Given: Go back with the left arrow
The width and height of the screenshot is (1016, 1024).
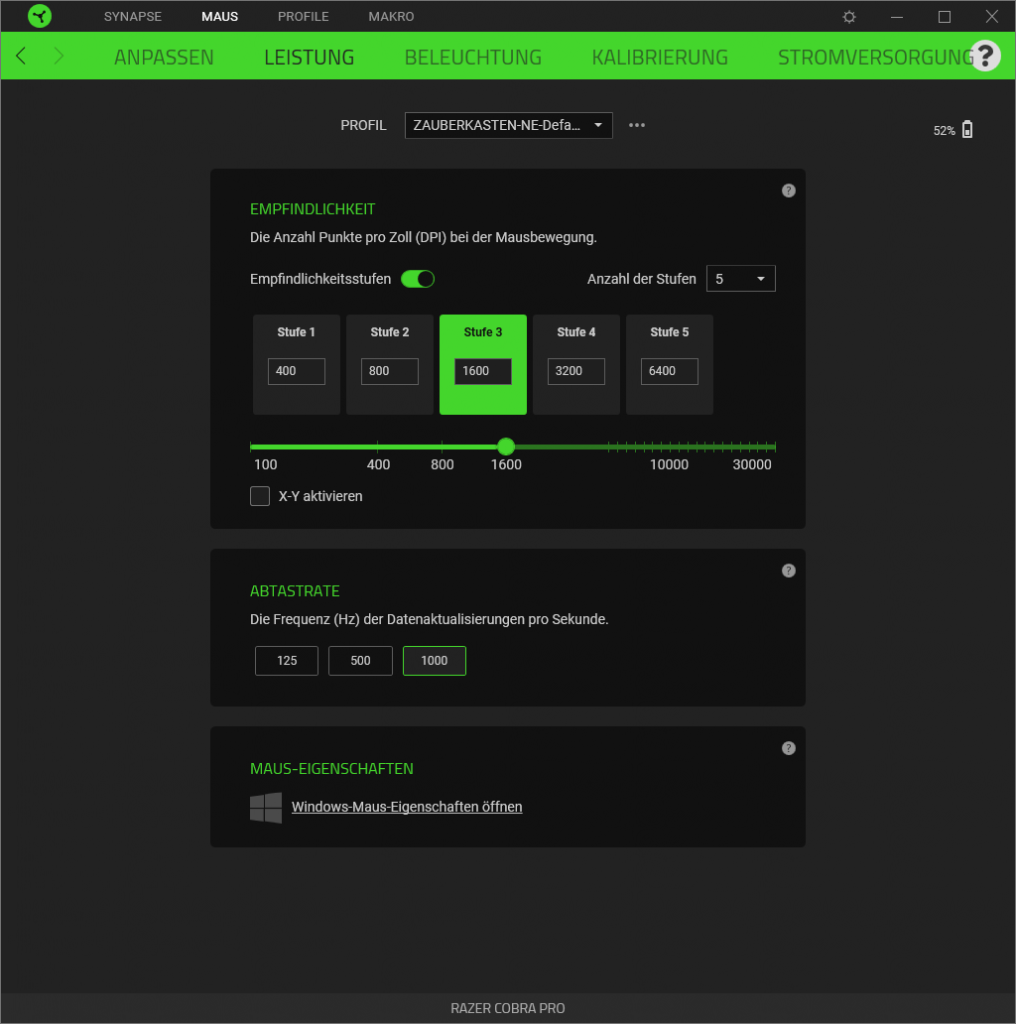Looking at the screenshot, I should point(21,56).
